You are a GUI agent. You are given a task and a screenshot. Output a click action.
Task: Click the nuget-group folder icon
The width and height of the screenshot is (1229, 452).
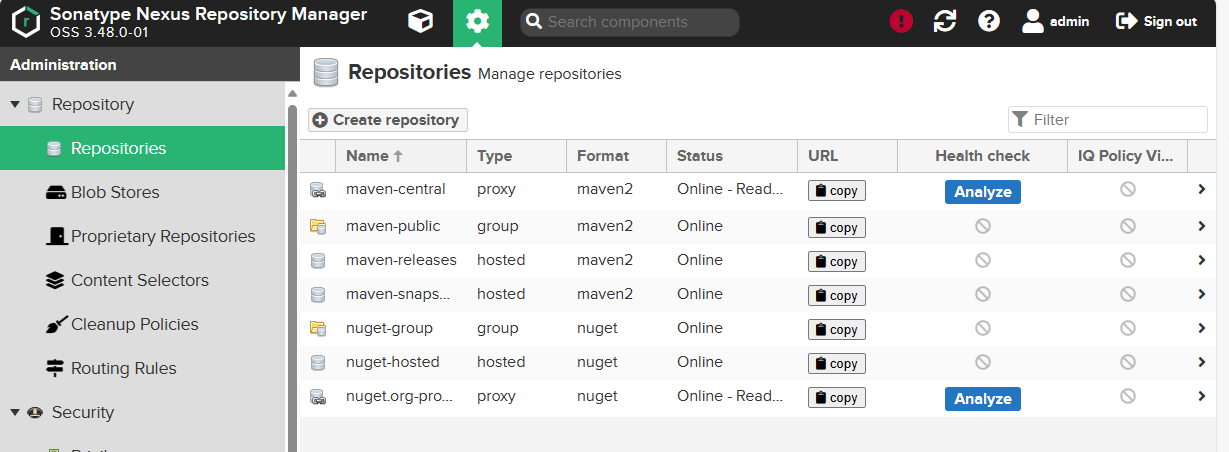click(x=318, y=329)
